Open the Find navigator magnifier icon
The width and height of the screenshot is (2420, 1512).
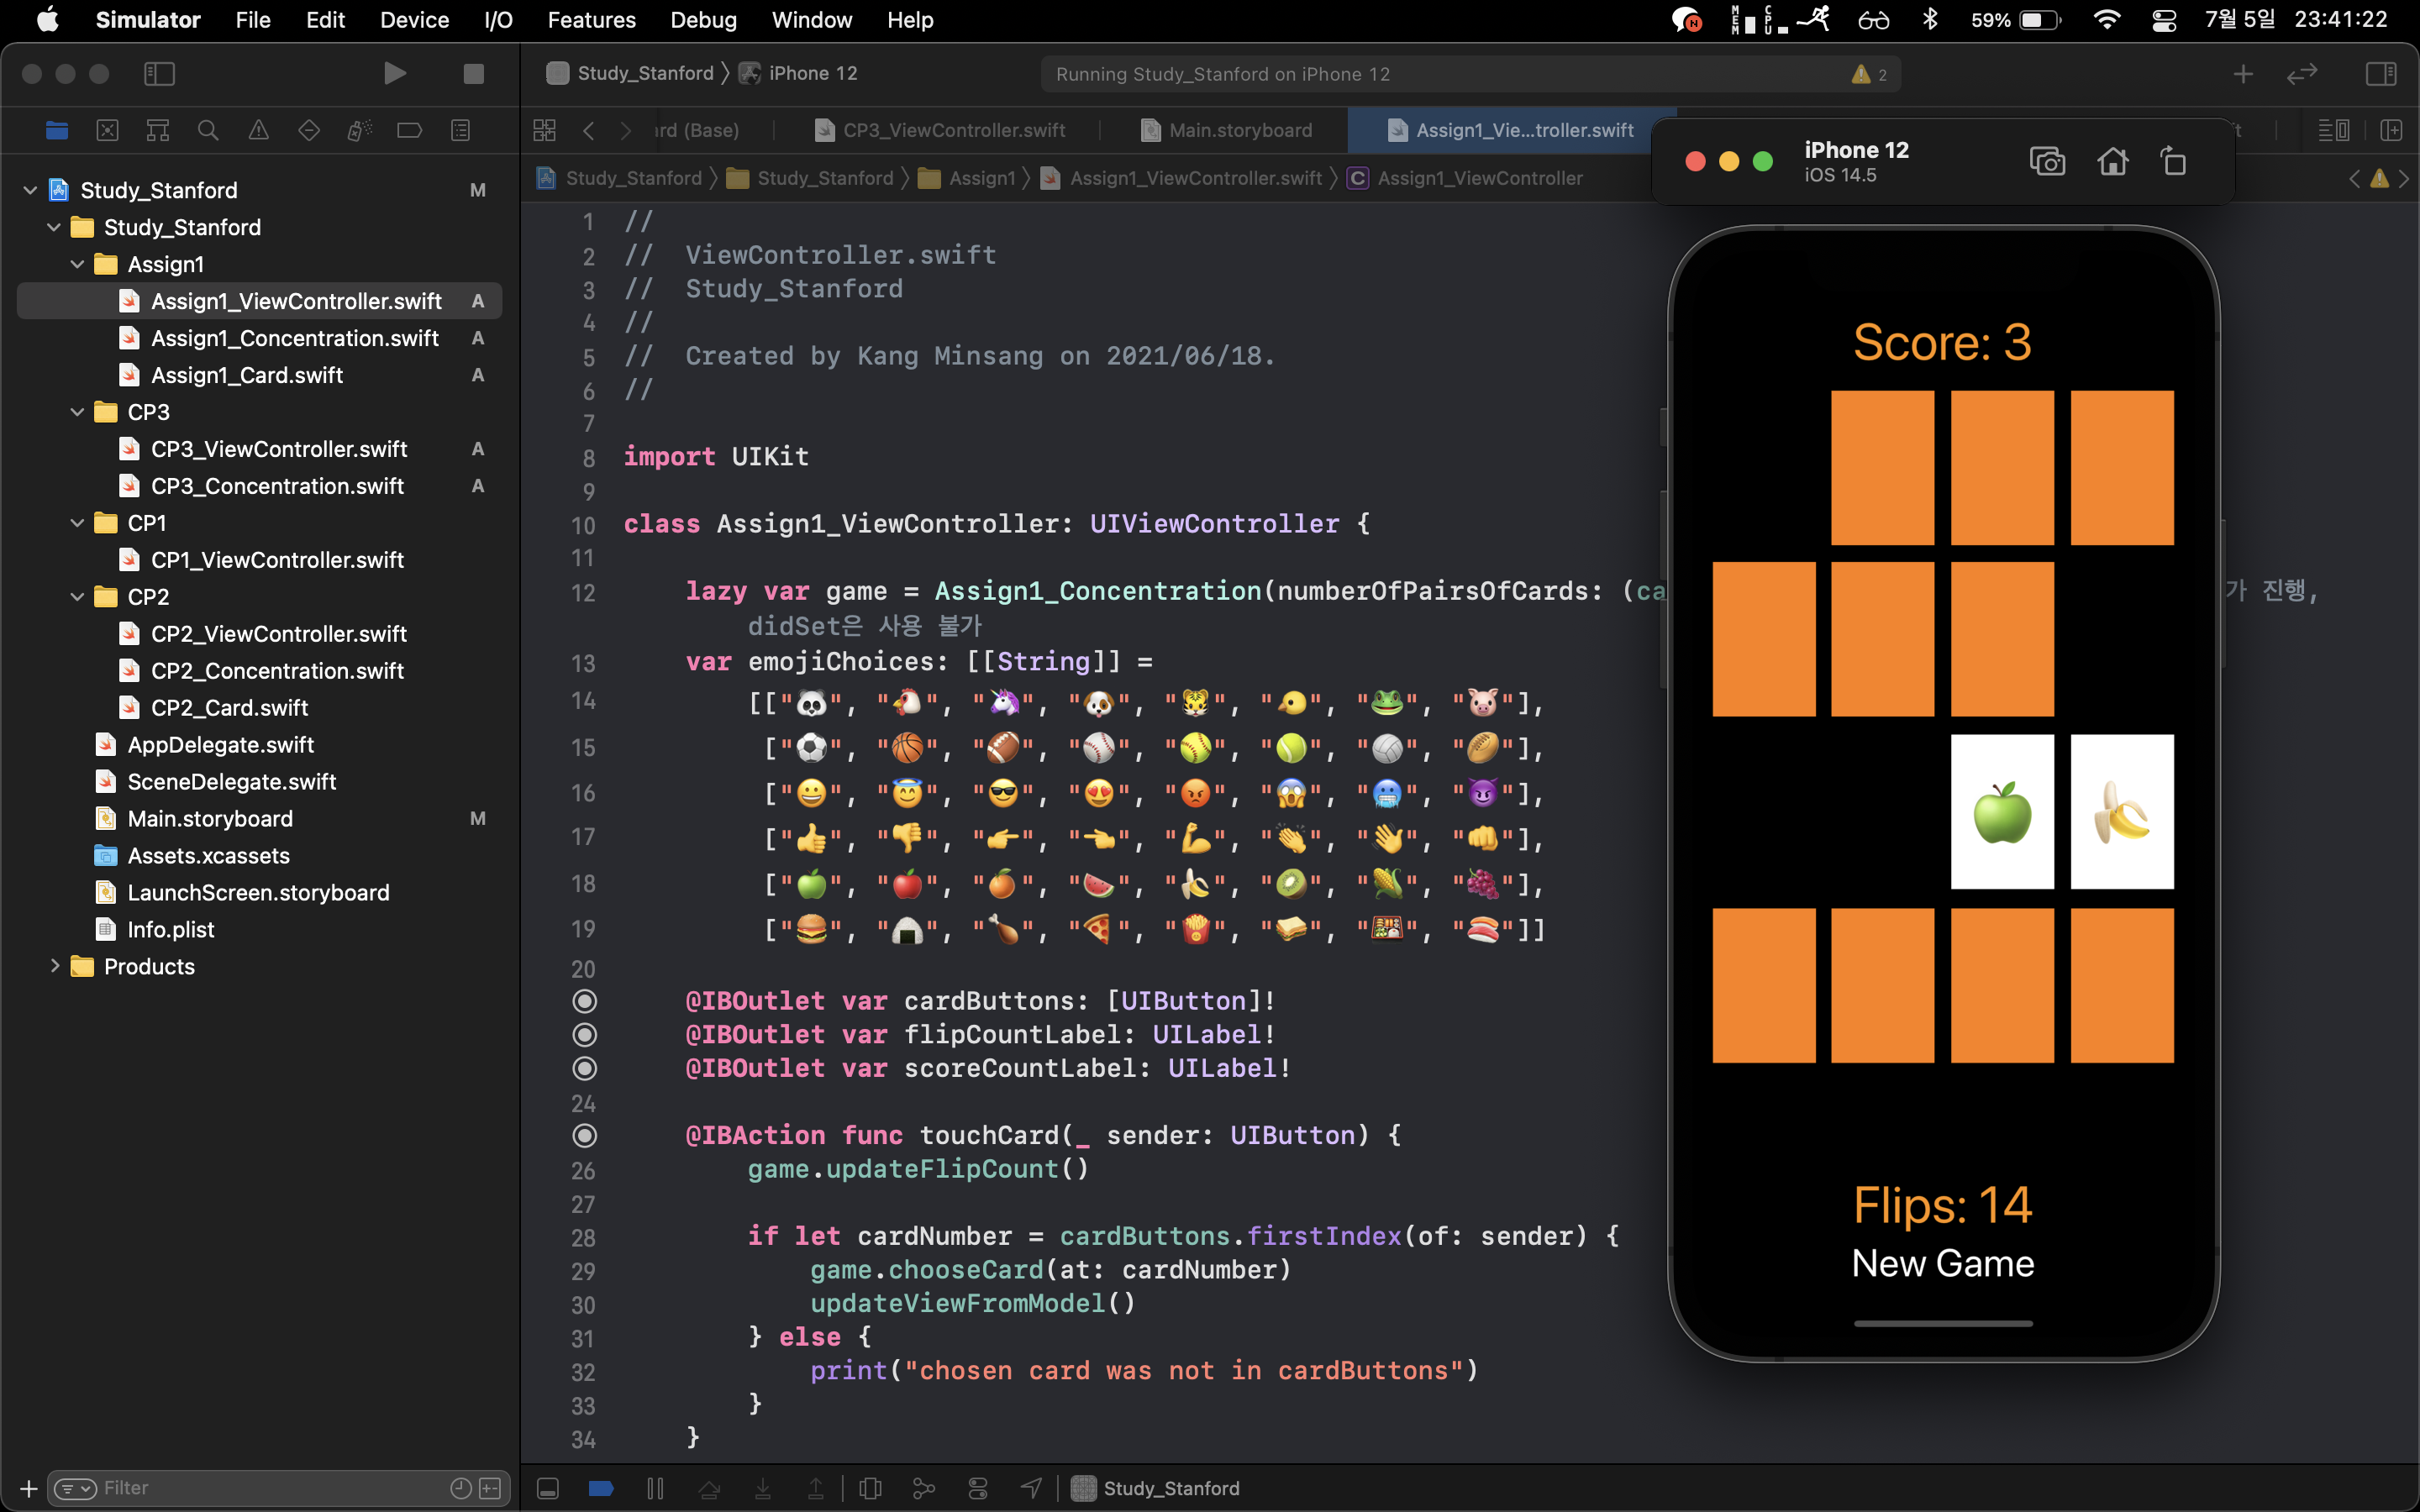click(x=208, y=130)
